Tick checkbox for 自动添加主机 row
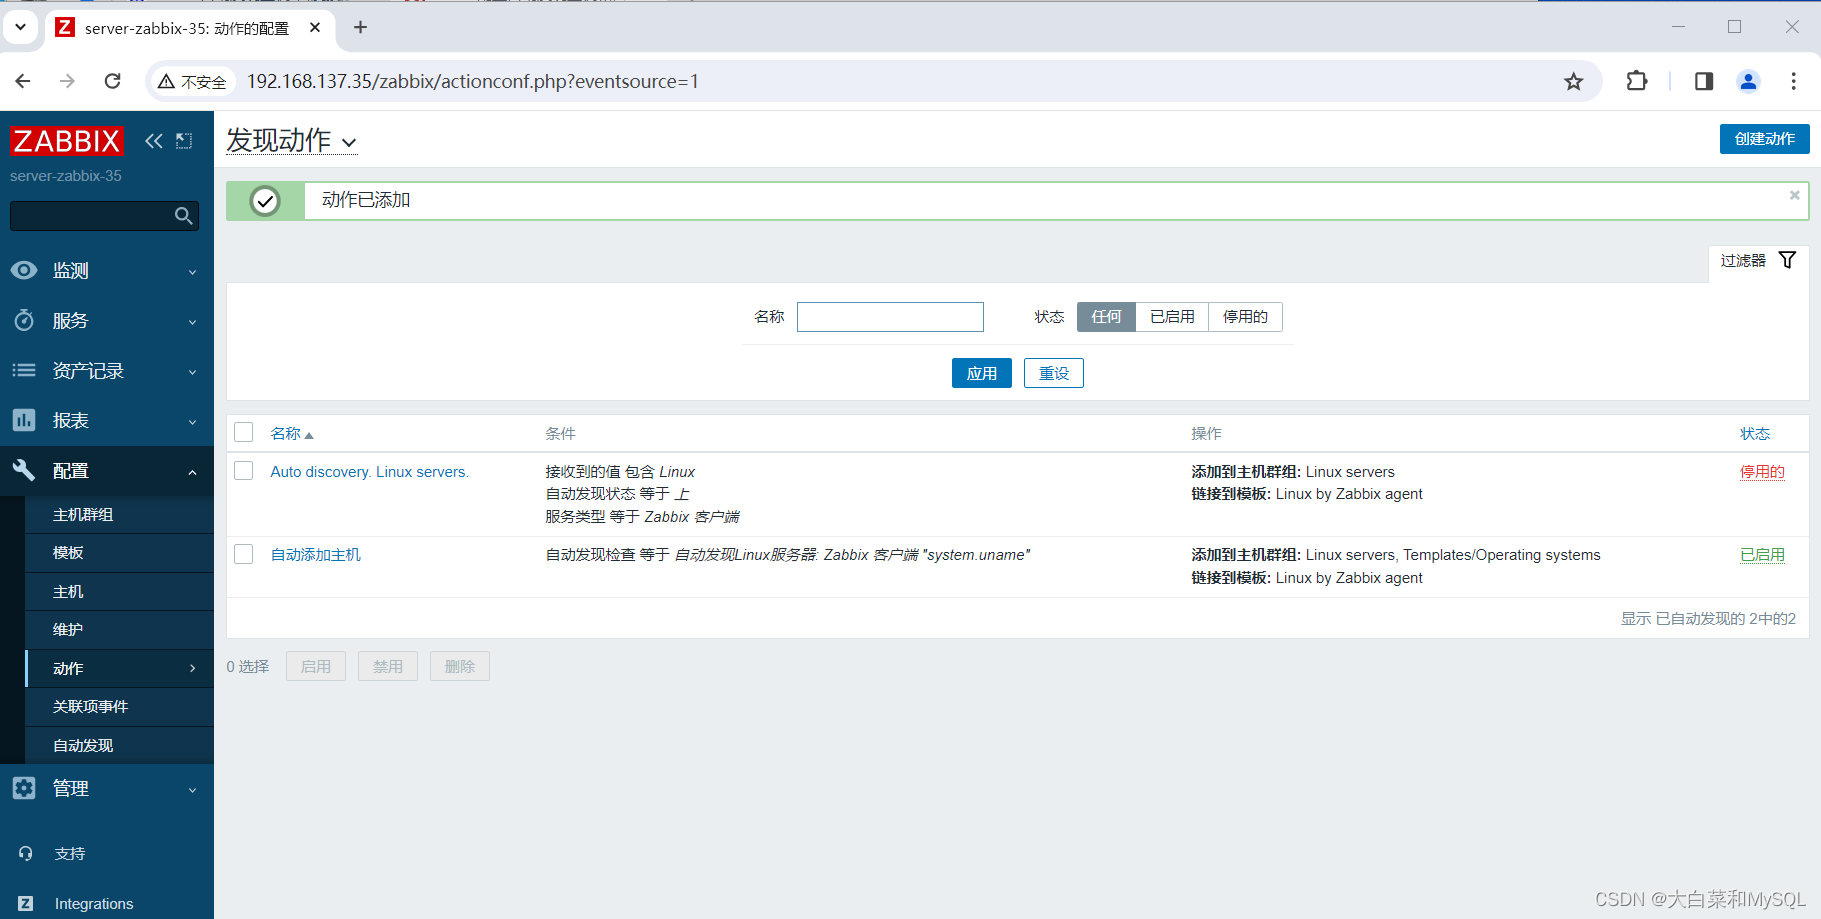Screen dimensions: 1821x919 click(x=244, y=554)
